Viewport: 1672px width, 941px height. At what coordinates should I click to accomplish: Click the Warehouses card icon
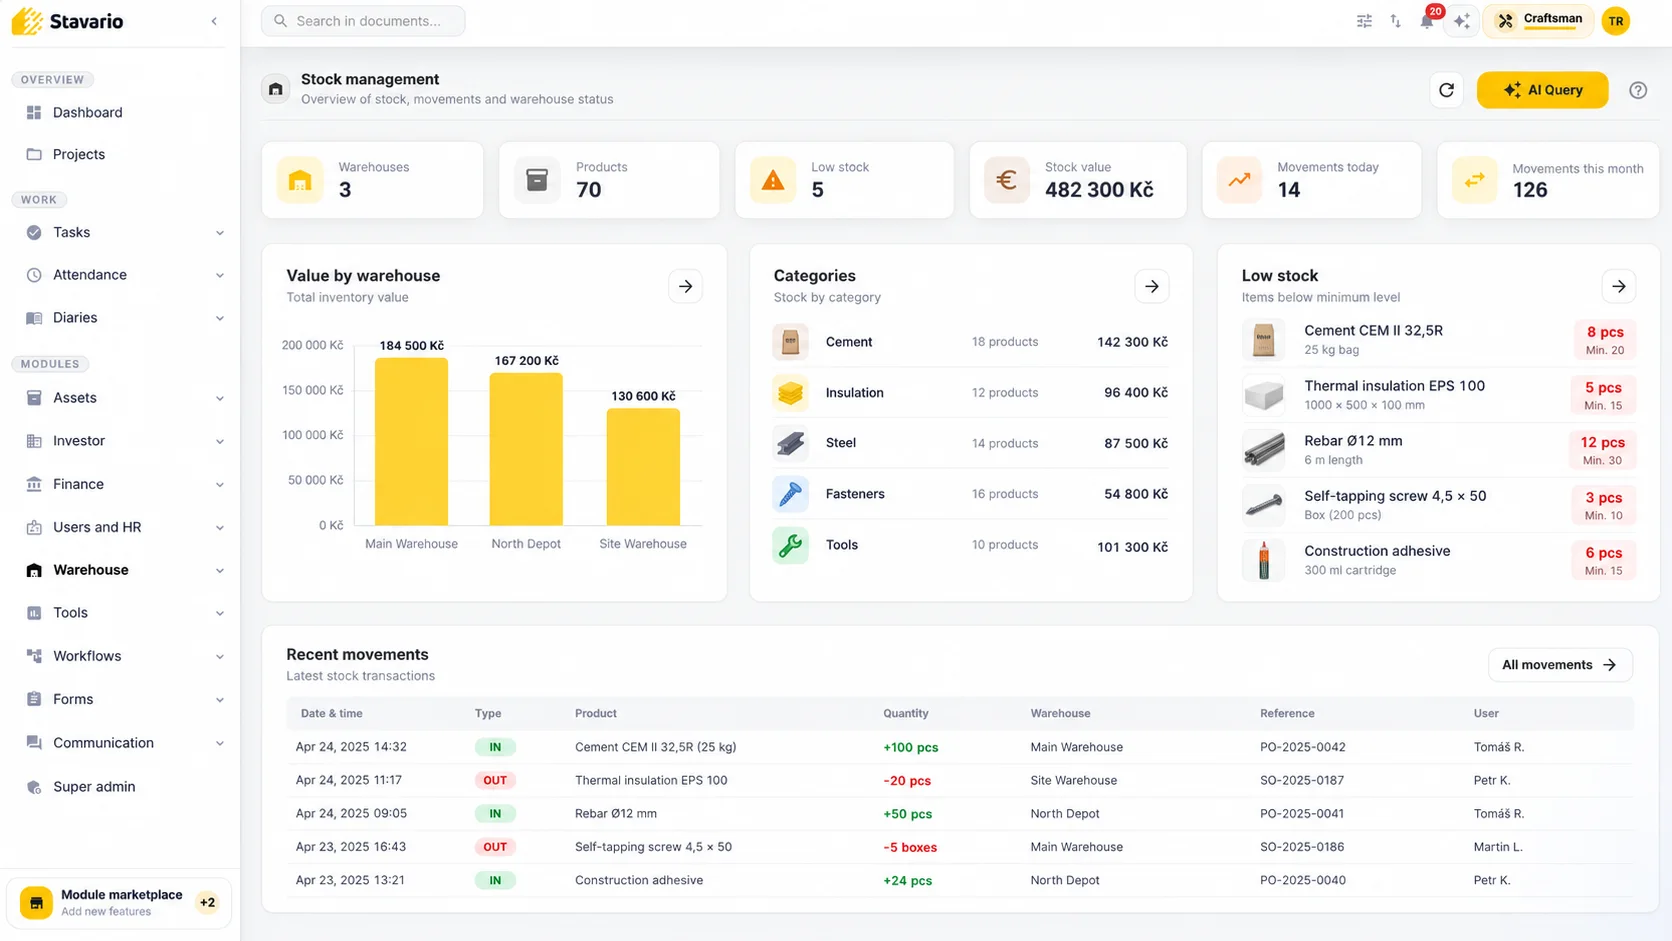click(300, 180)
